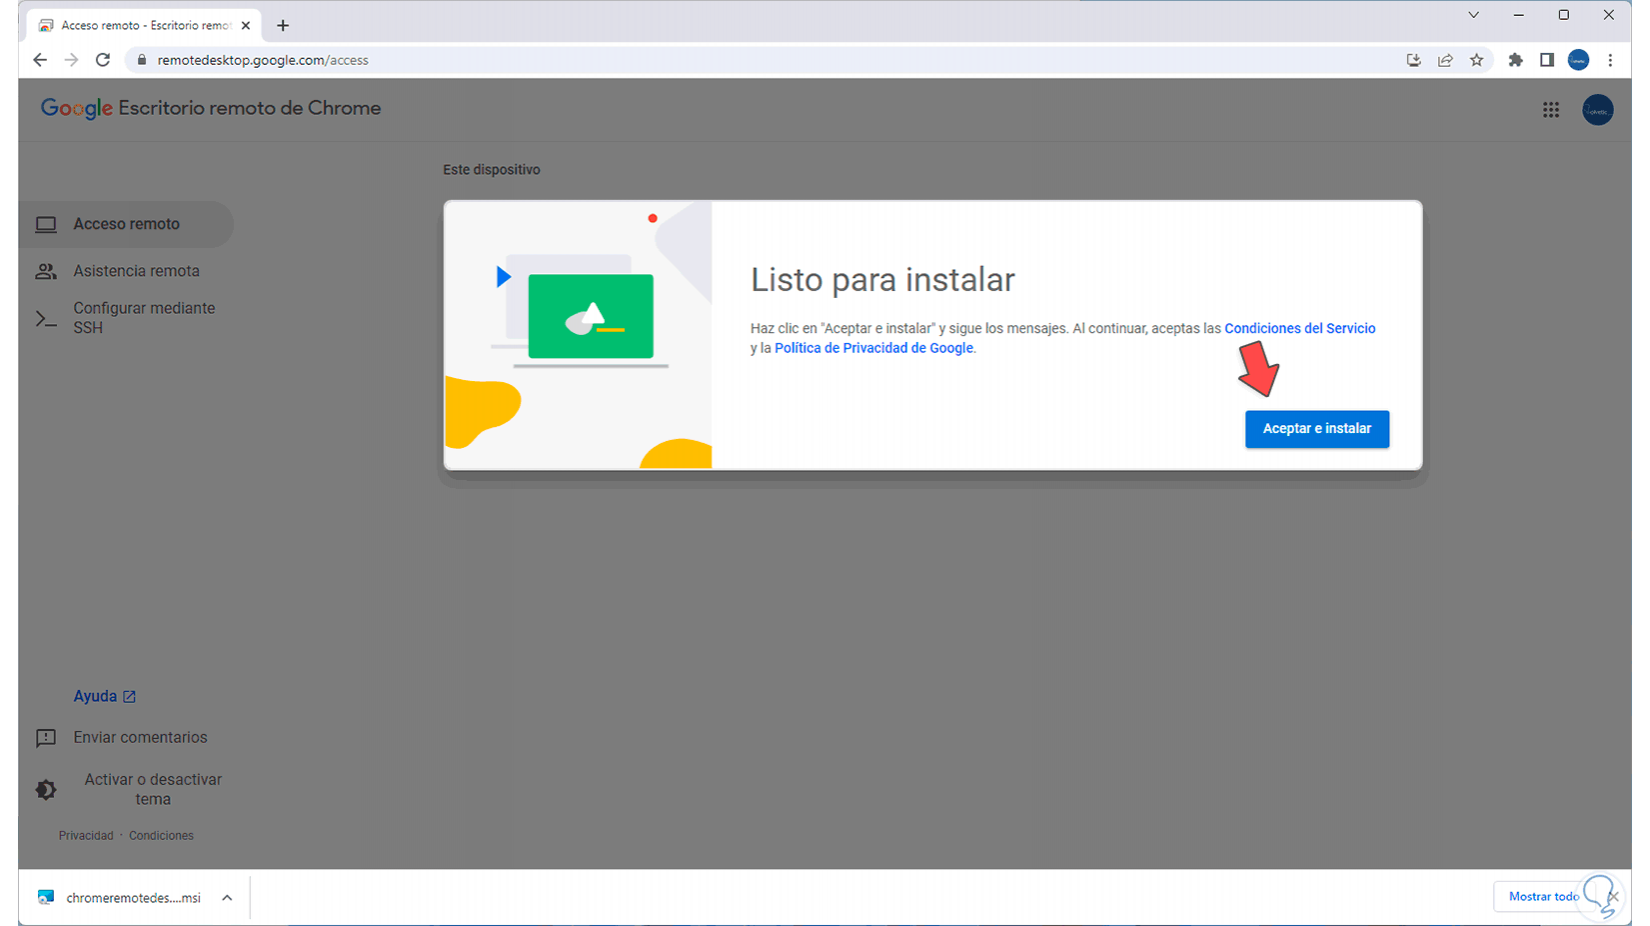
Task: Click the theme brightness icon
Action: [46, 790]
